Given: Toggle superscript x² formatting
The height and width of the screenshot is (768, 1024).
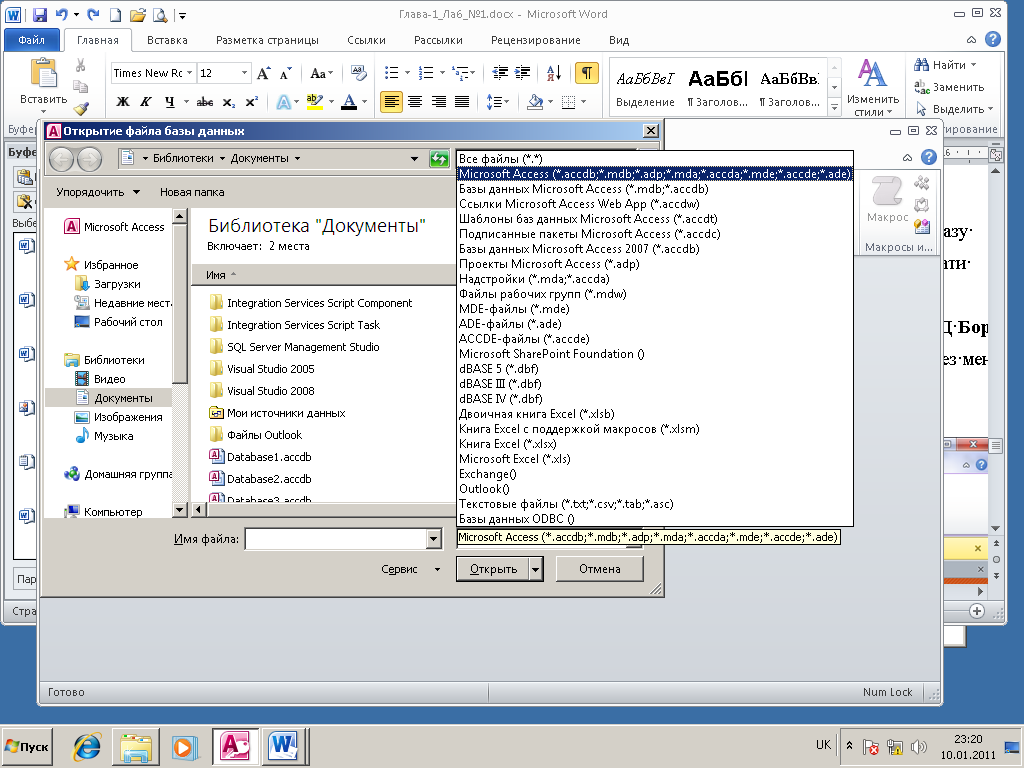Looking at the screenshot, I should 251,102.
